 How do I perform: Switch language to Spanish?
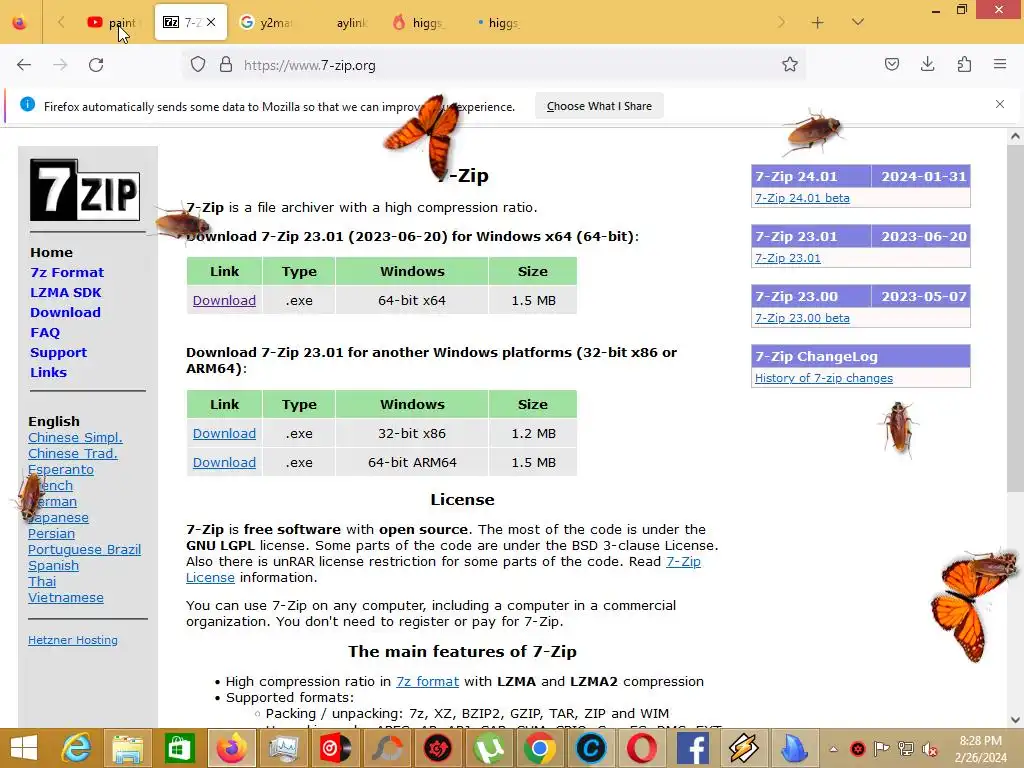point(54,566)
